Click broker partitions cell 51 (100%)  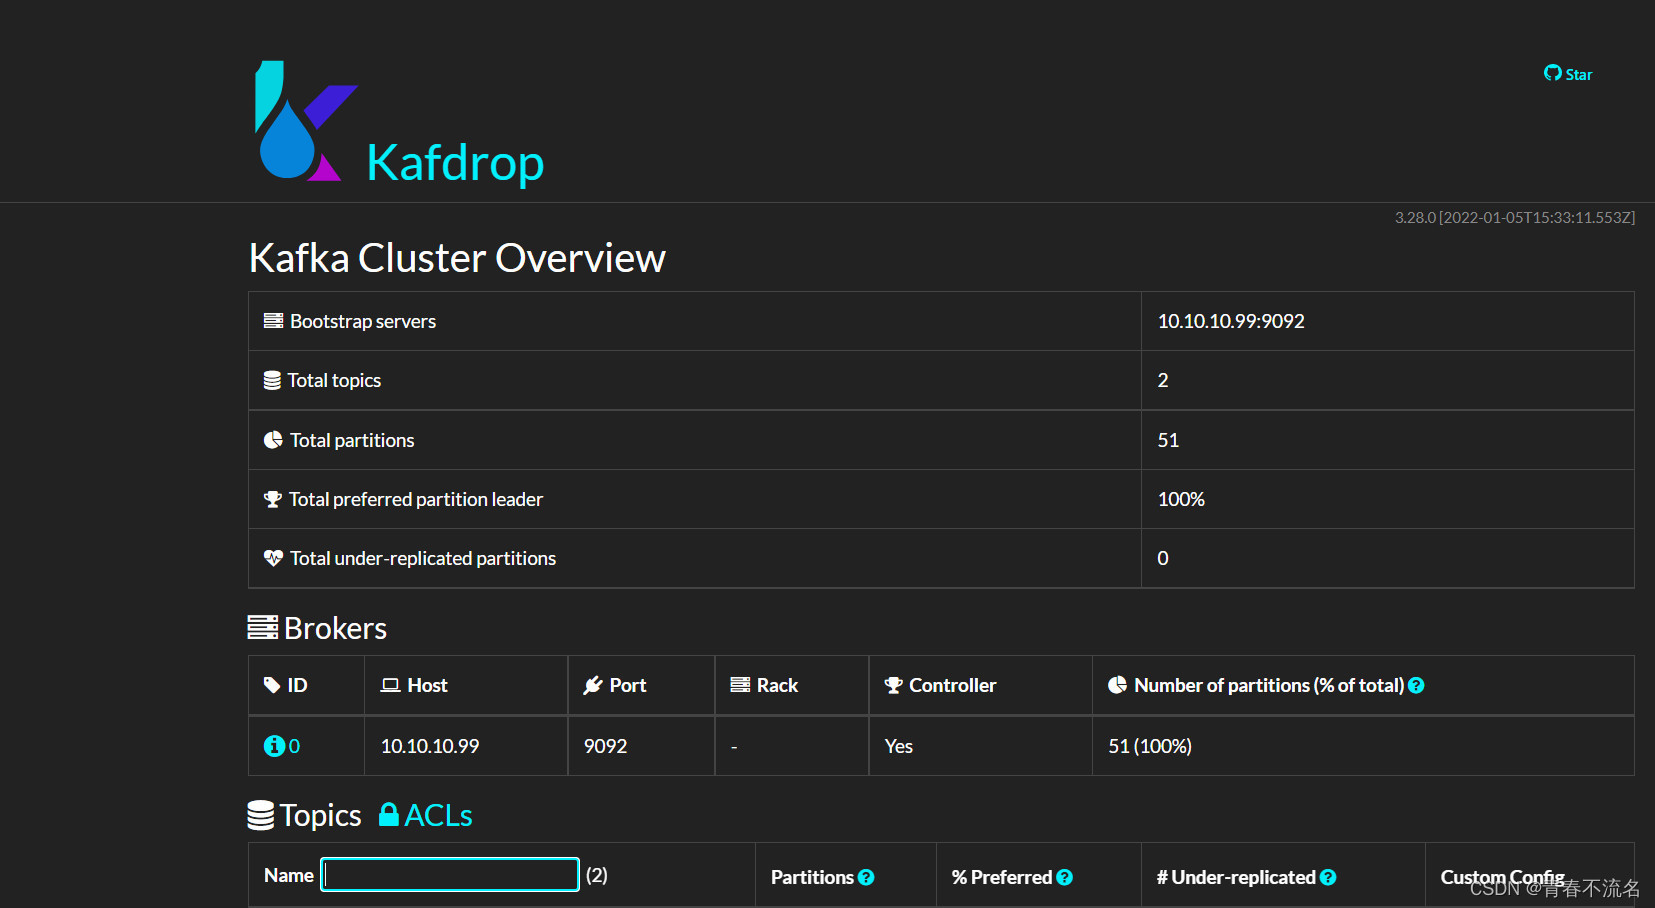1150,746
